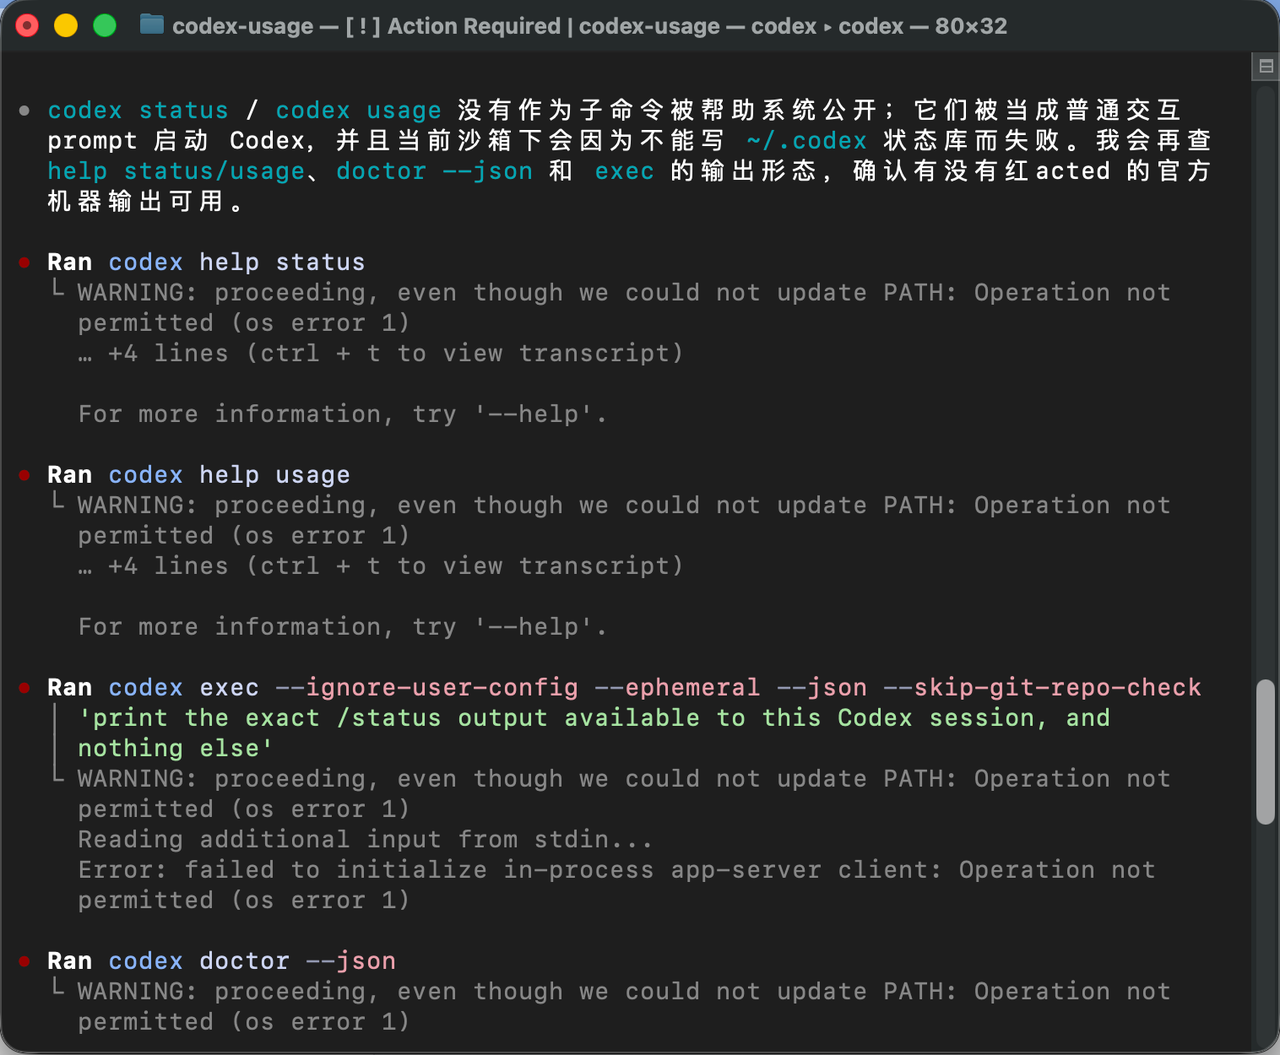The height and width of the screenshot is (1055, 1280).
Task: Click the green "nothing else'" text
Action: 176,749
